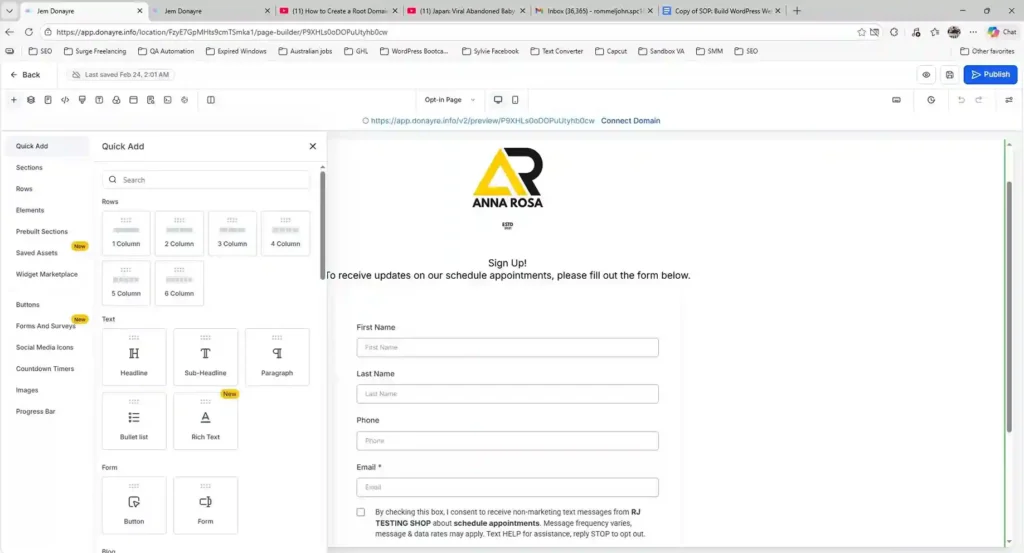
Task: Switch to the Inbox Gmail tab
Action: pos(593,11)
